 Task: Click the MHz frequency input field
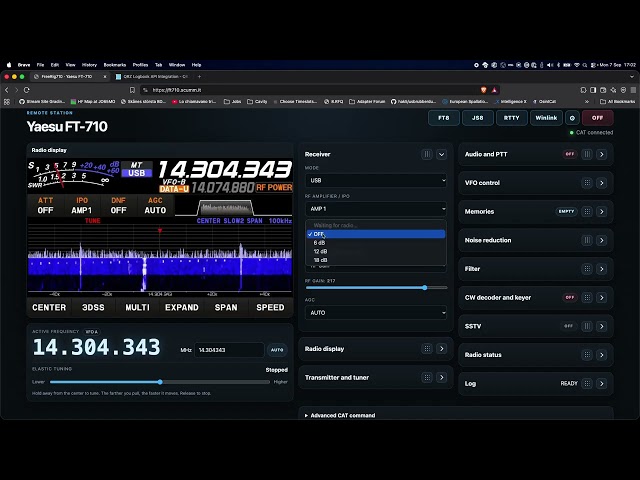[x=229, y=350]
